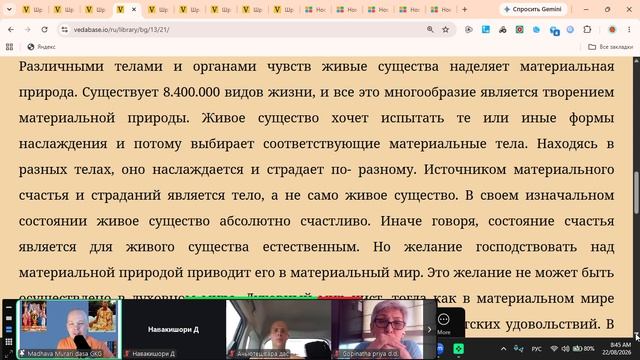
Task: Switch the РУС keyboard language indicator
Action: [536, 349]
